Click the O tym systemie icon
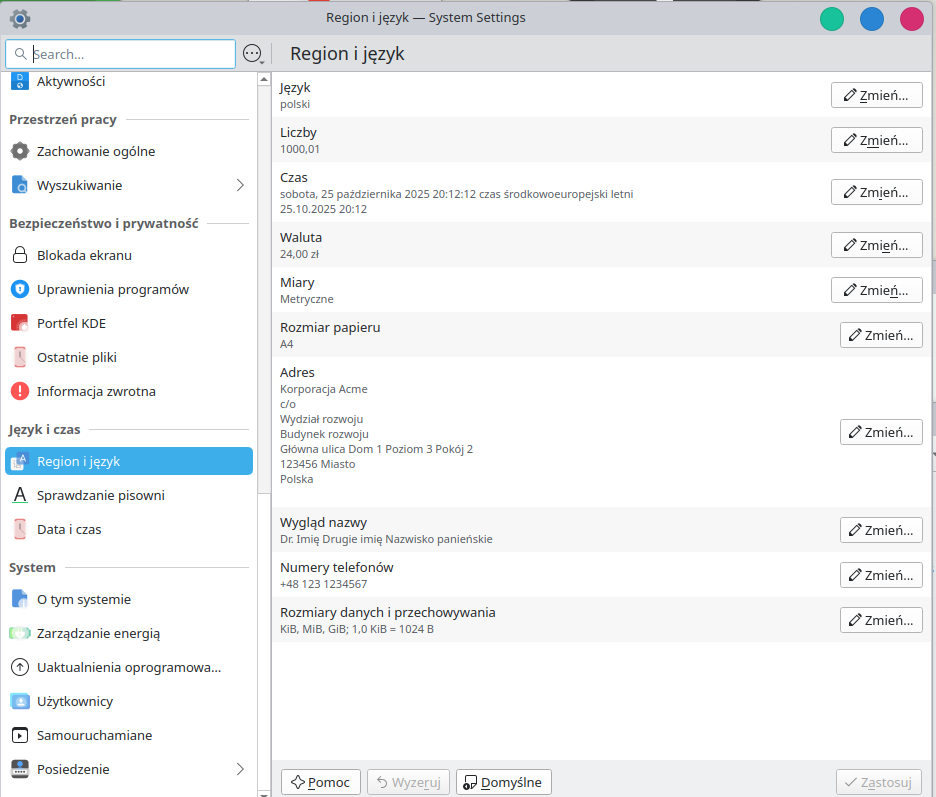The height and width of the screenshot is (797, 936). 19,599
